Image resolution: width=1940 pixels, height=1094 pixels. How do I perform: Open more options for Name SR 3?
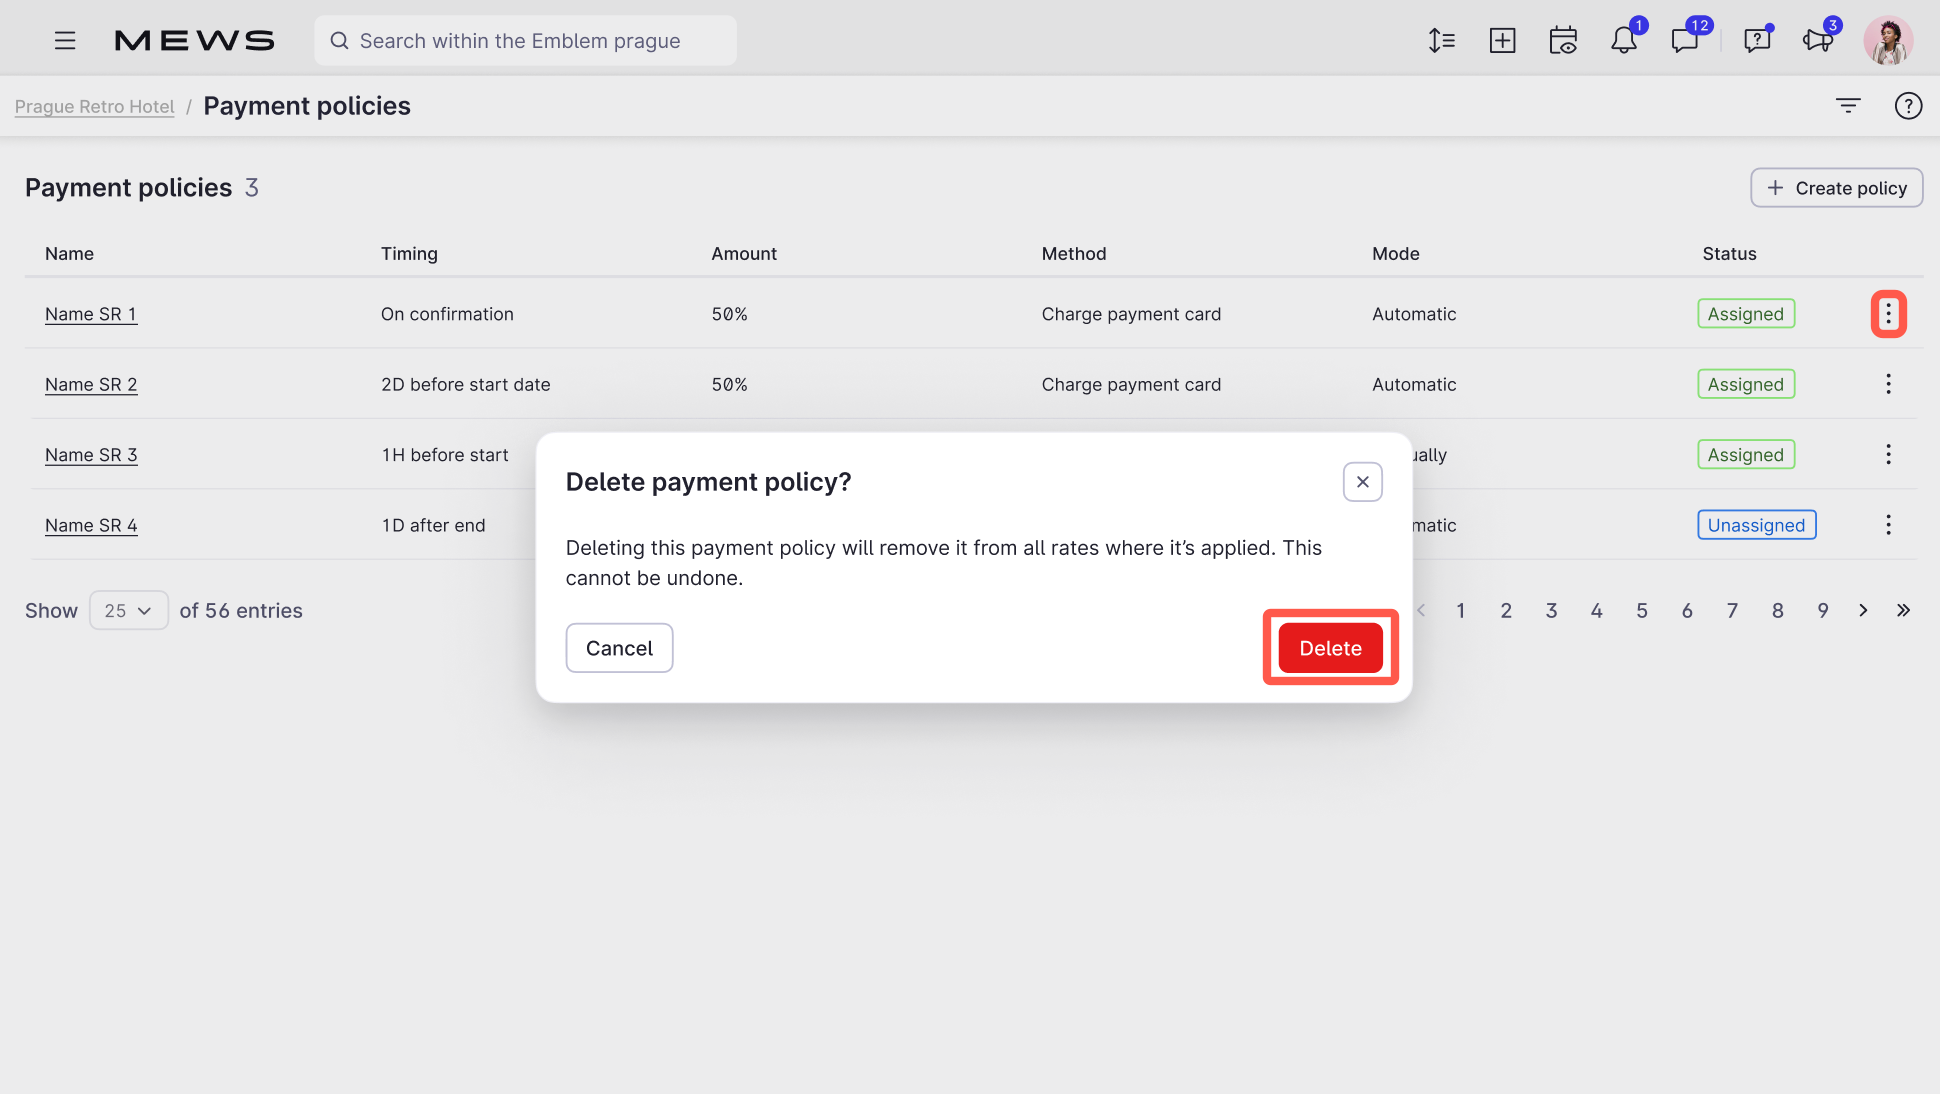coord(1888,455)
